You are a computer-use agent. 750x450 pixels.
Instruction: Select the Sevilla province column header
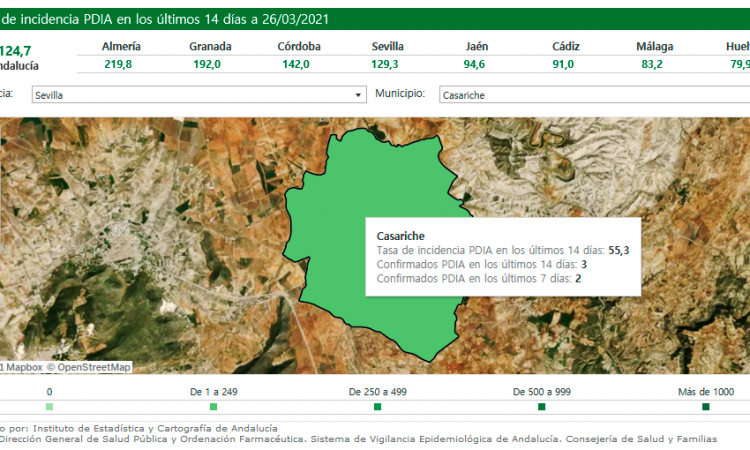click(x=387, y=47)
